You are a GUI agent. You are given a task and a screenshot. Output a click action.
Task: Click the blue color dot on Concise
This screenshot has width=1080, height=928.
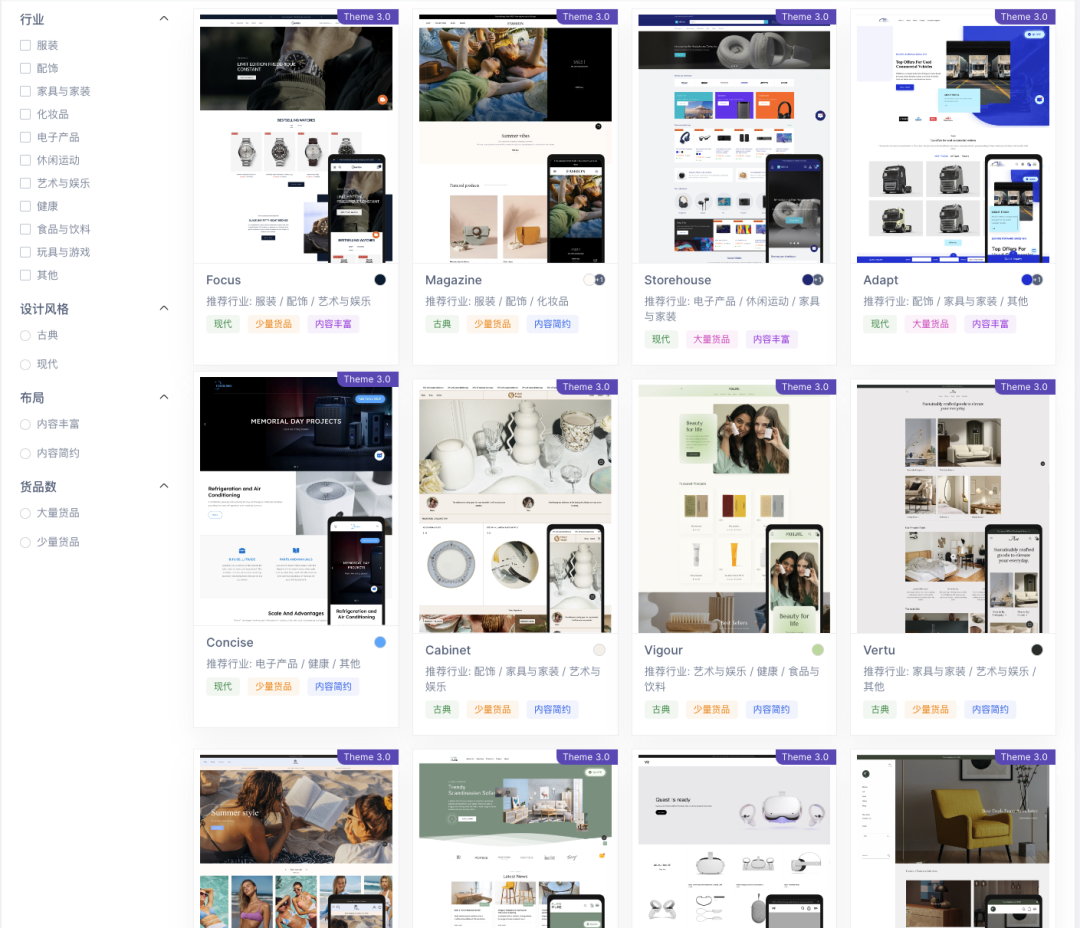pos(380,642)
